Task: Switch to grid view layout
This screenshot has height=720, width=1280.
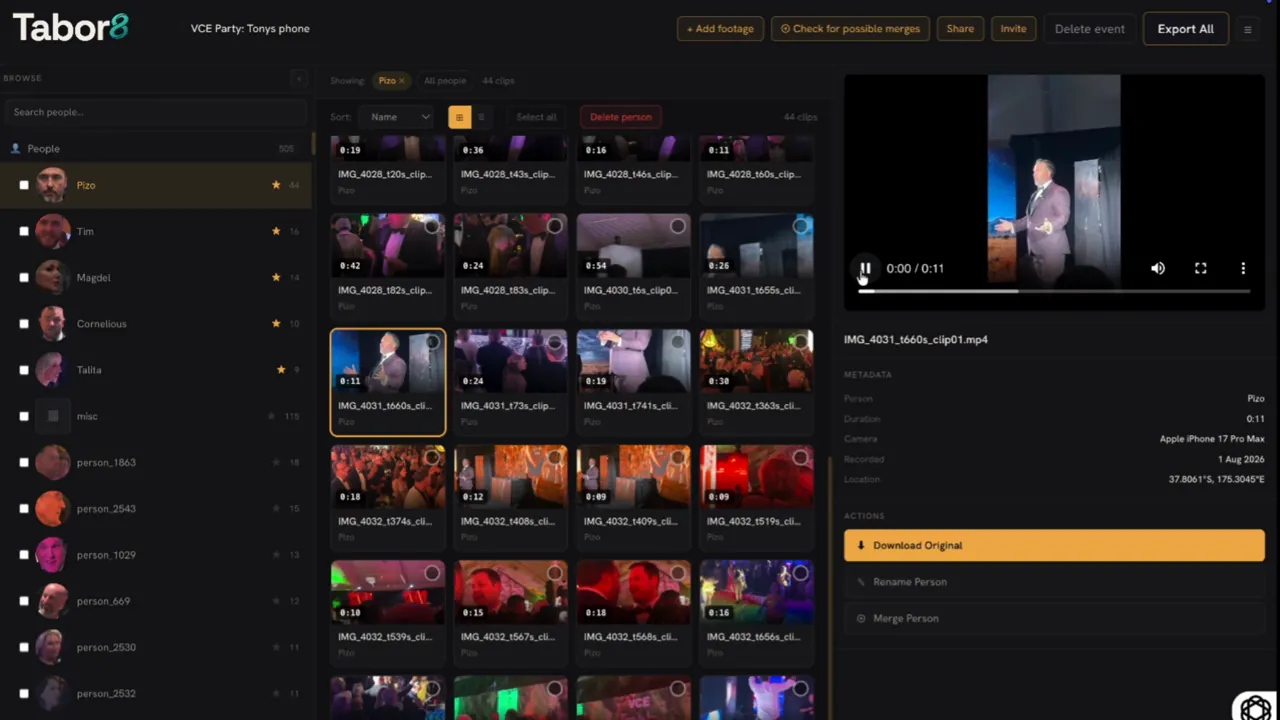Action: (x=459, y=117)
